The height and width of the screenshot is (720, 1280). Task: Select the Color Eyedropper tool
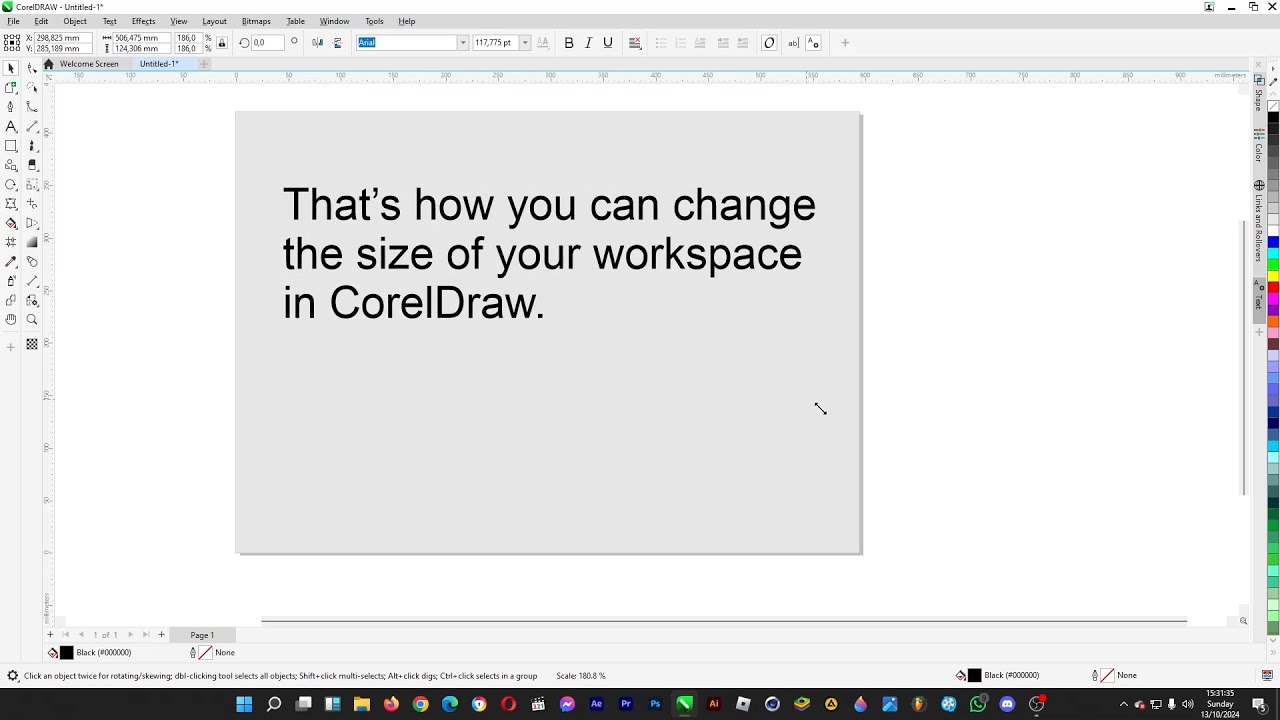11,261
